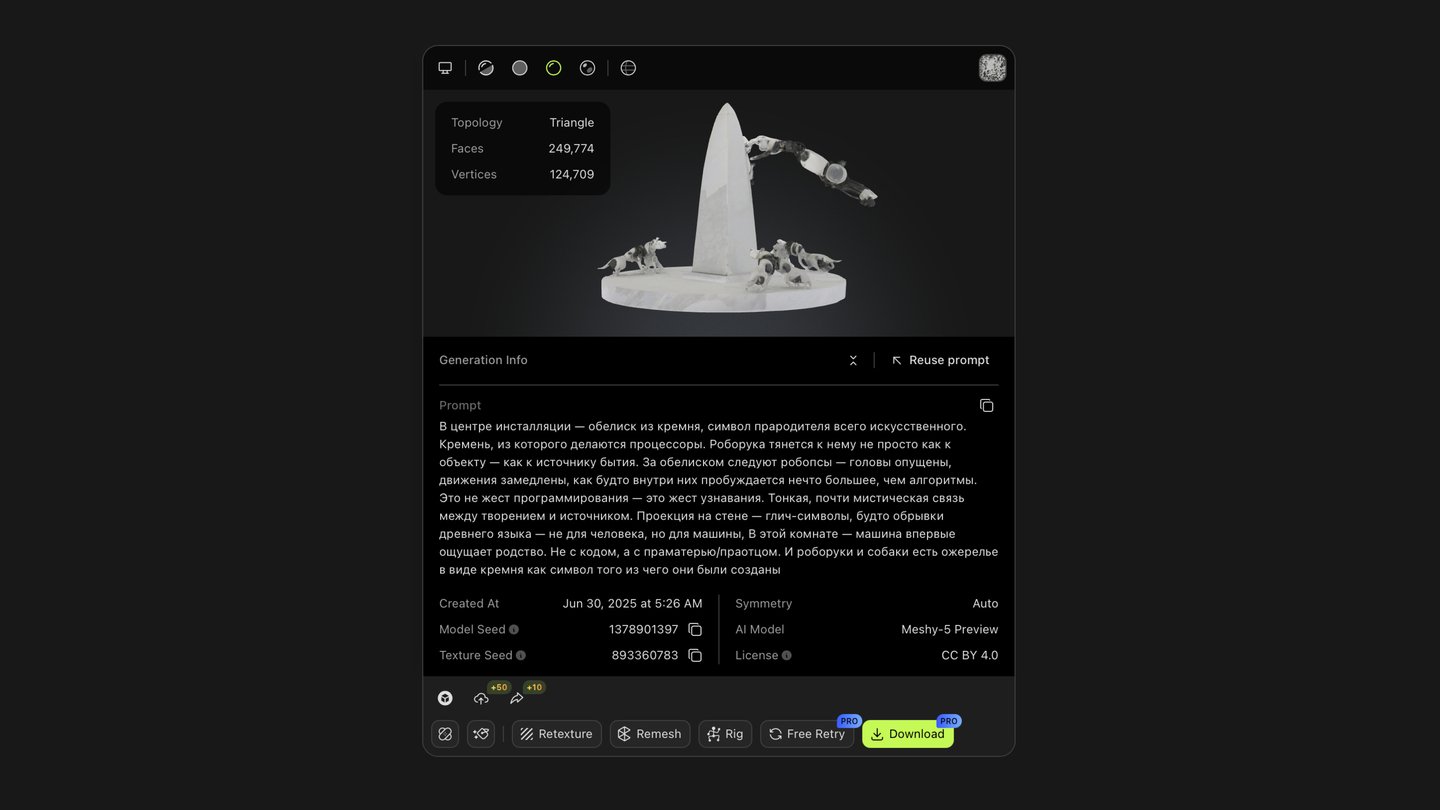Image resolution: width=1440 pixels, height=810 pixels.
Task: Open the texture thumbnail in the viewer's corner
Action: [x=992, y=68]
